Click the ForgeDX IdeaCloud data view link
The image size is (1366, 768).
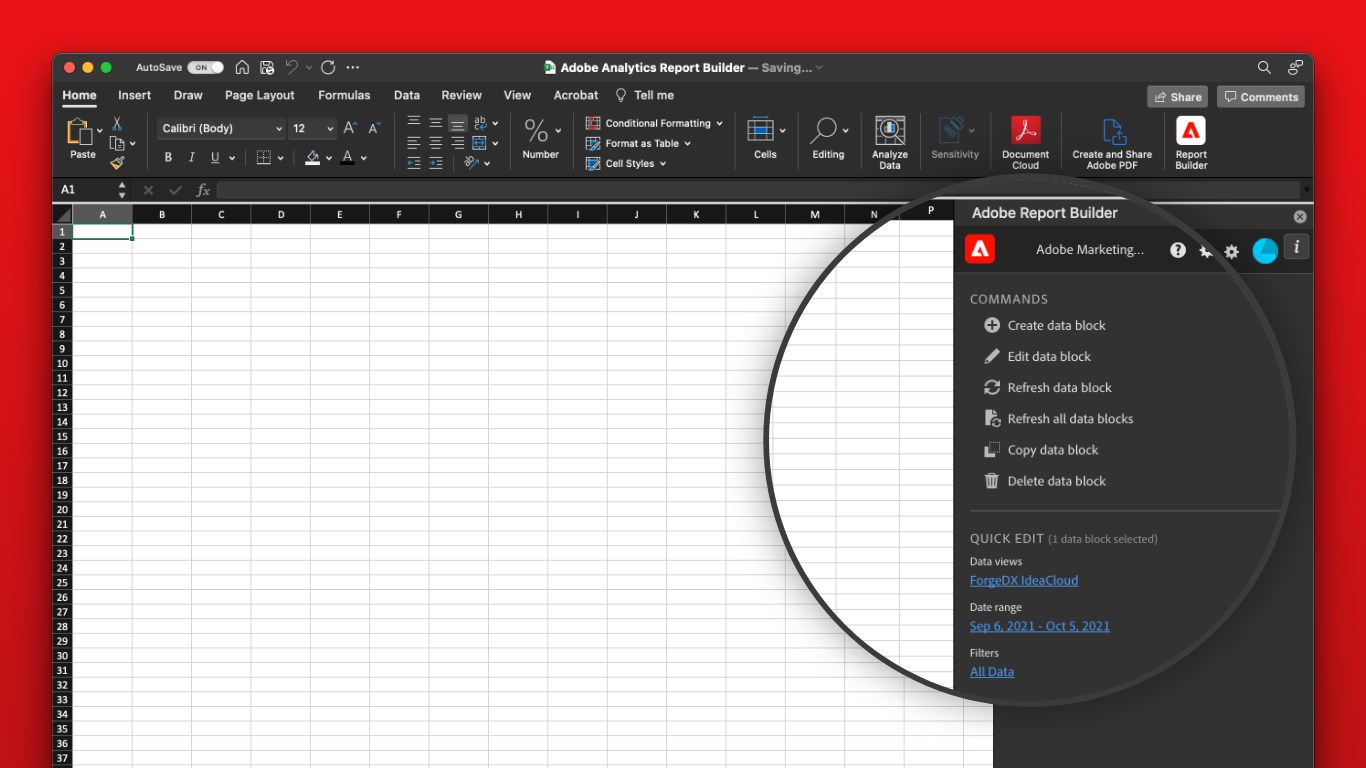point(1023,580)
